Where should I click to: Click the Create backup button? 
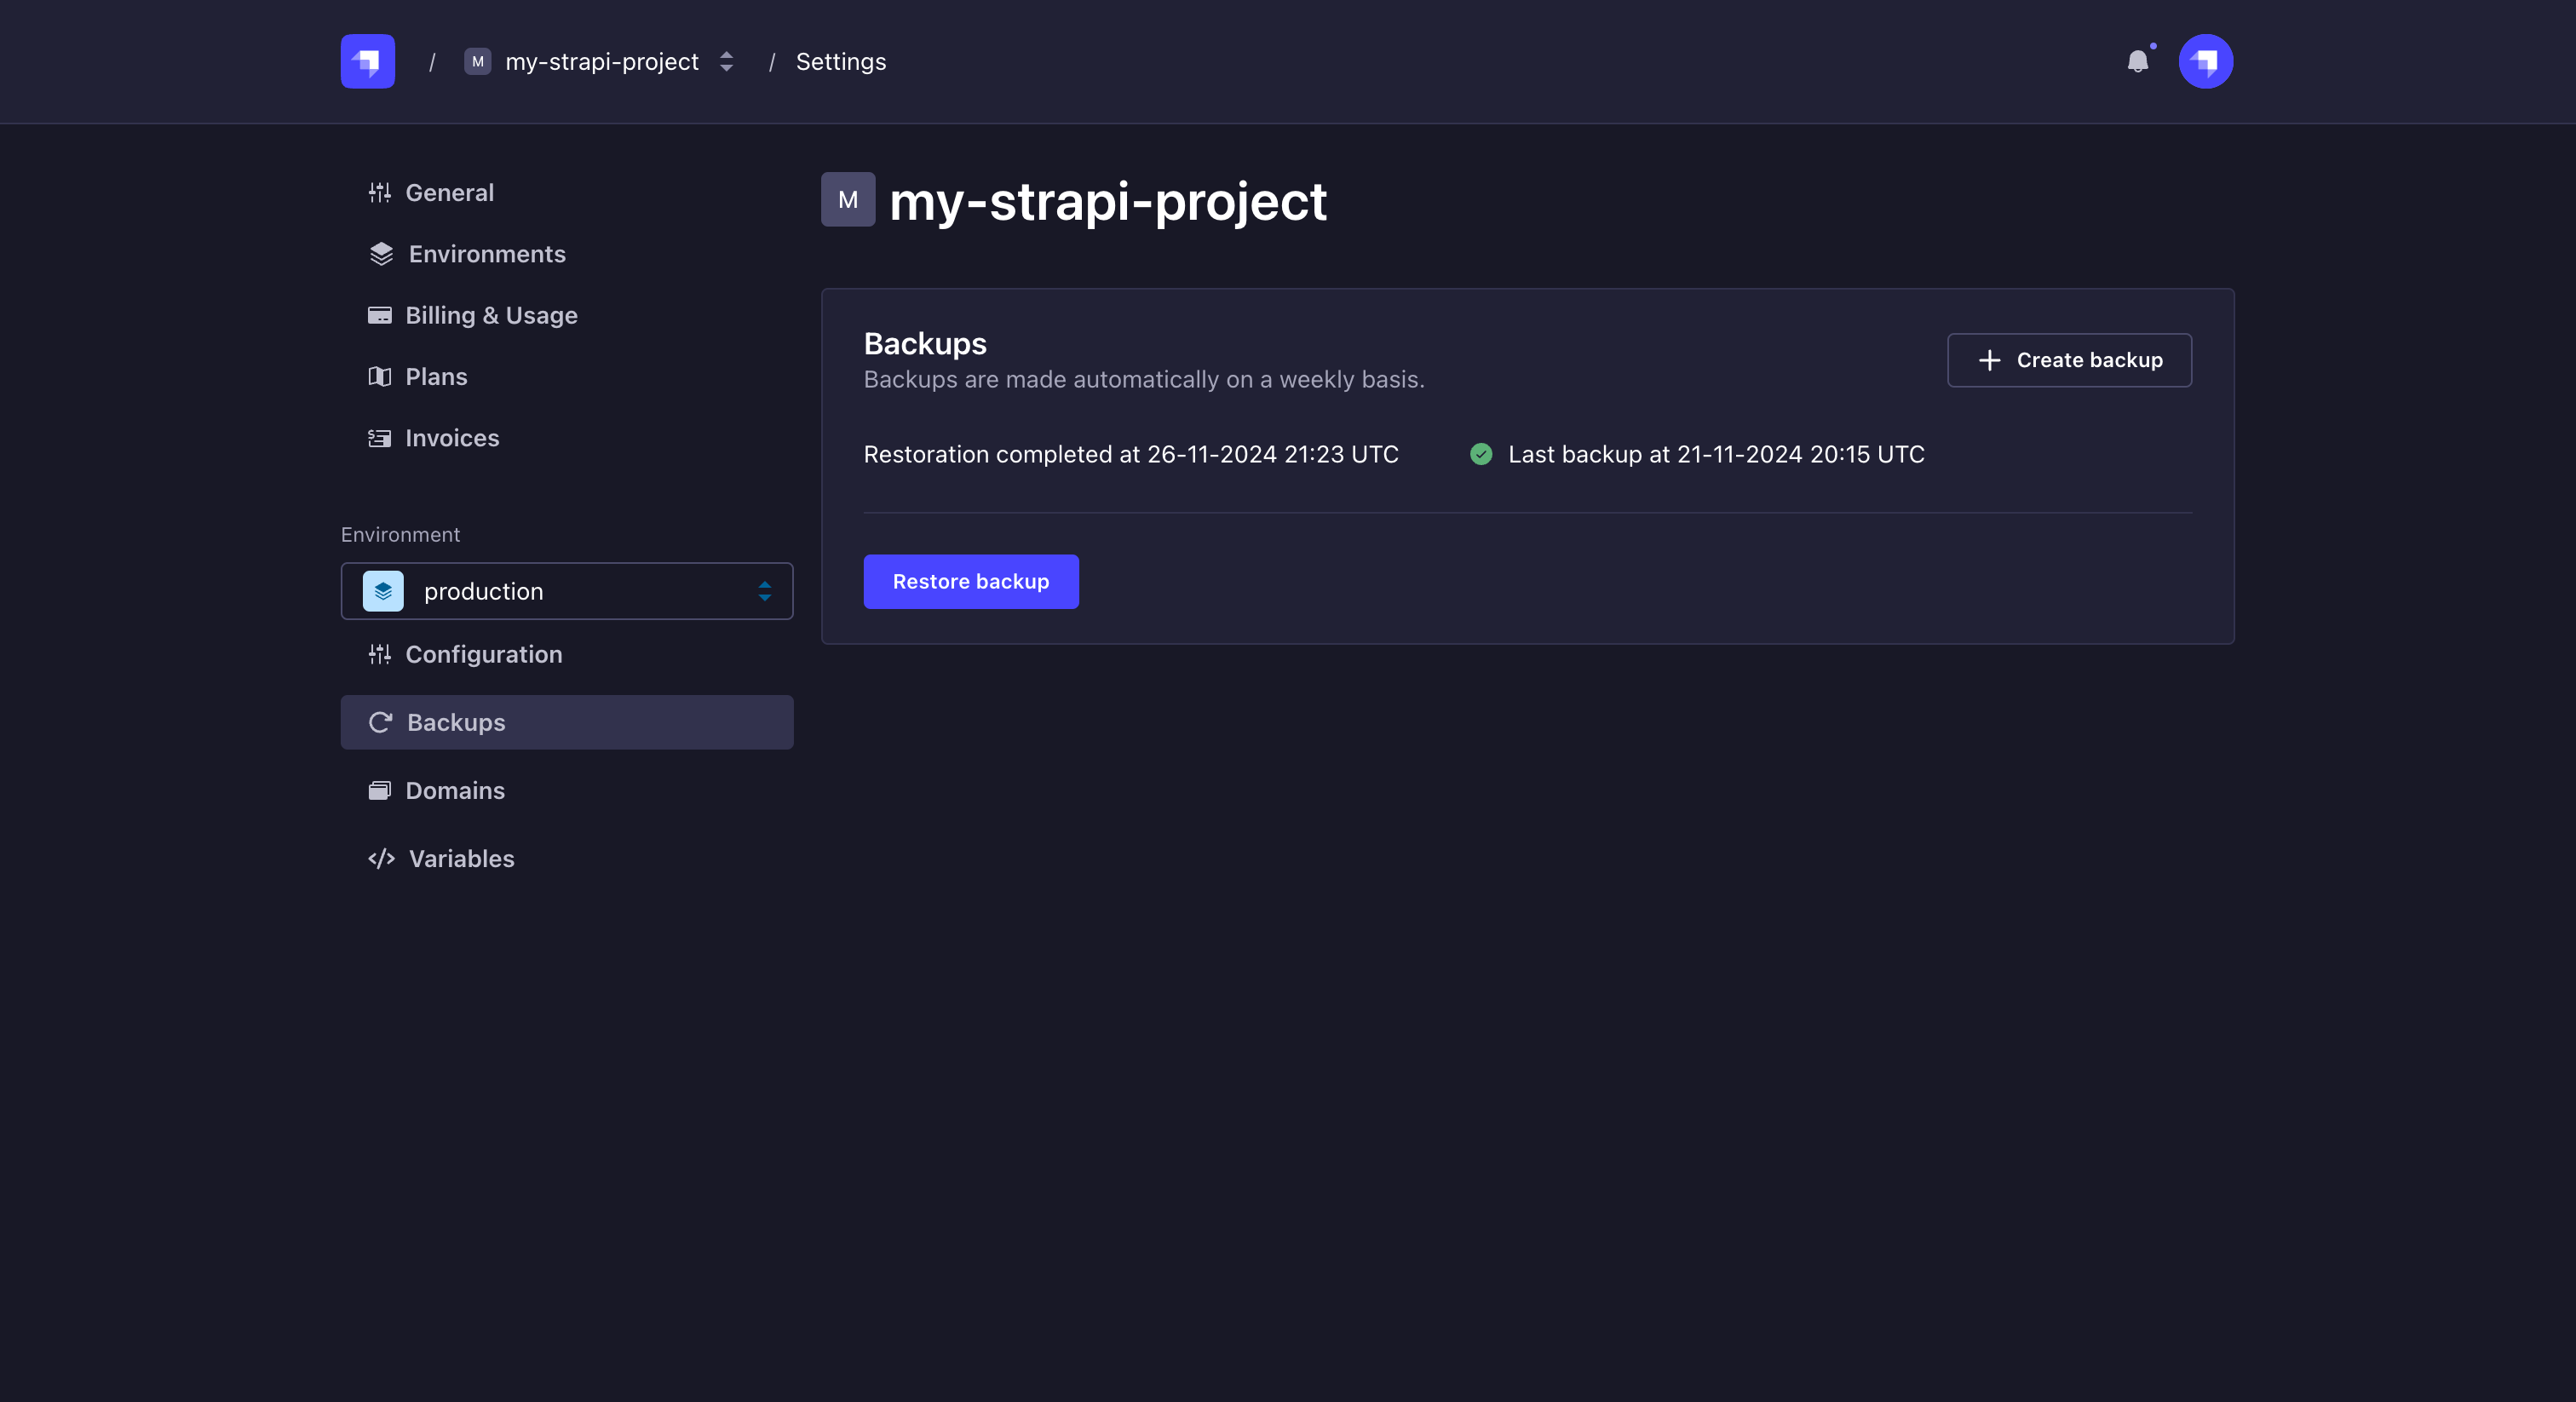click(2069, 360)
